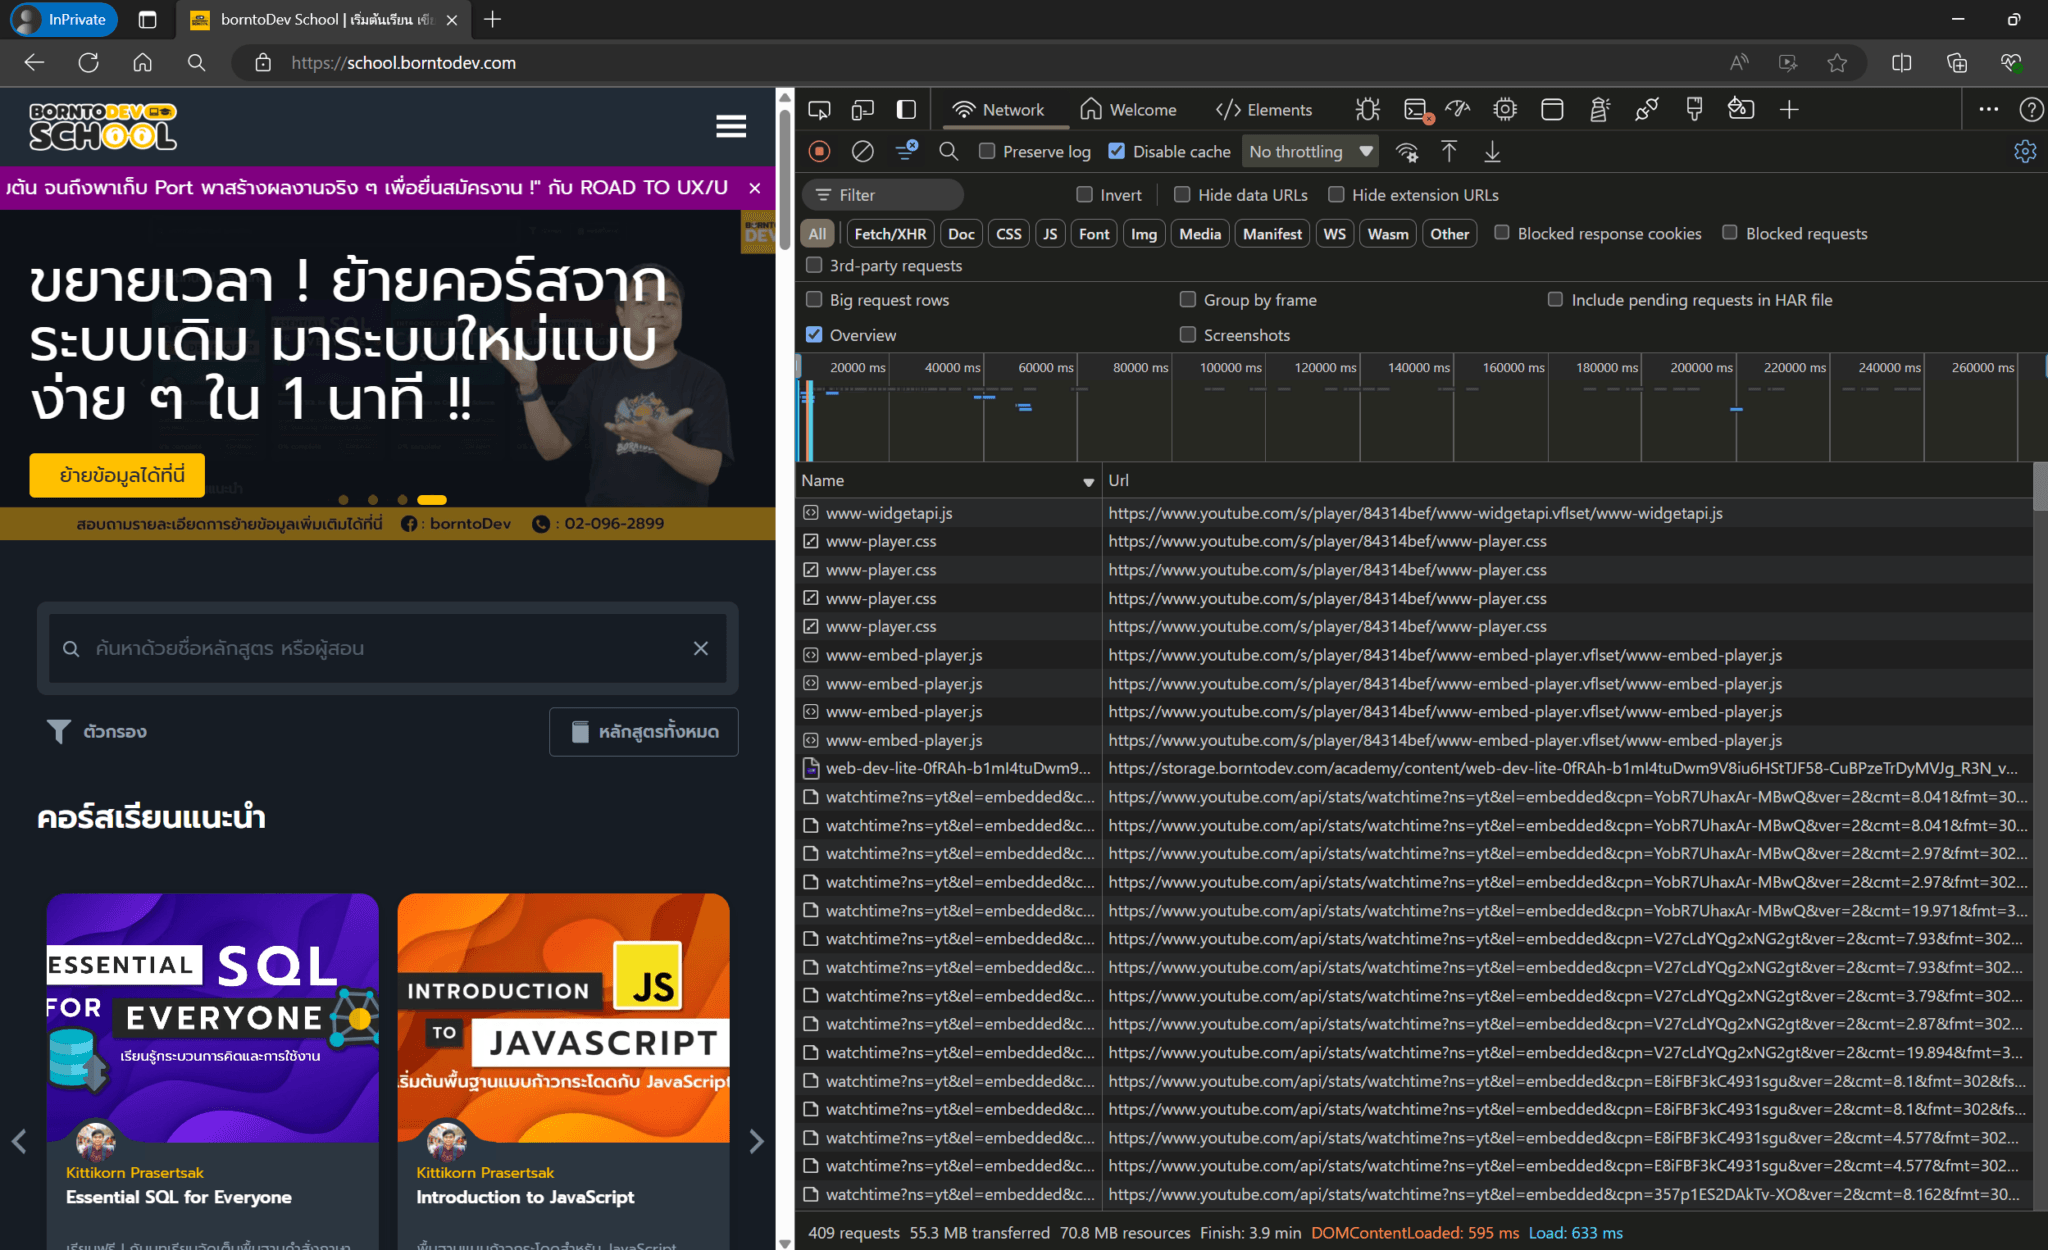The image size is (2048, 1250).
Task: Enable Preserve log
Action: [987, 151]
